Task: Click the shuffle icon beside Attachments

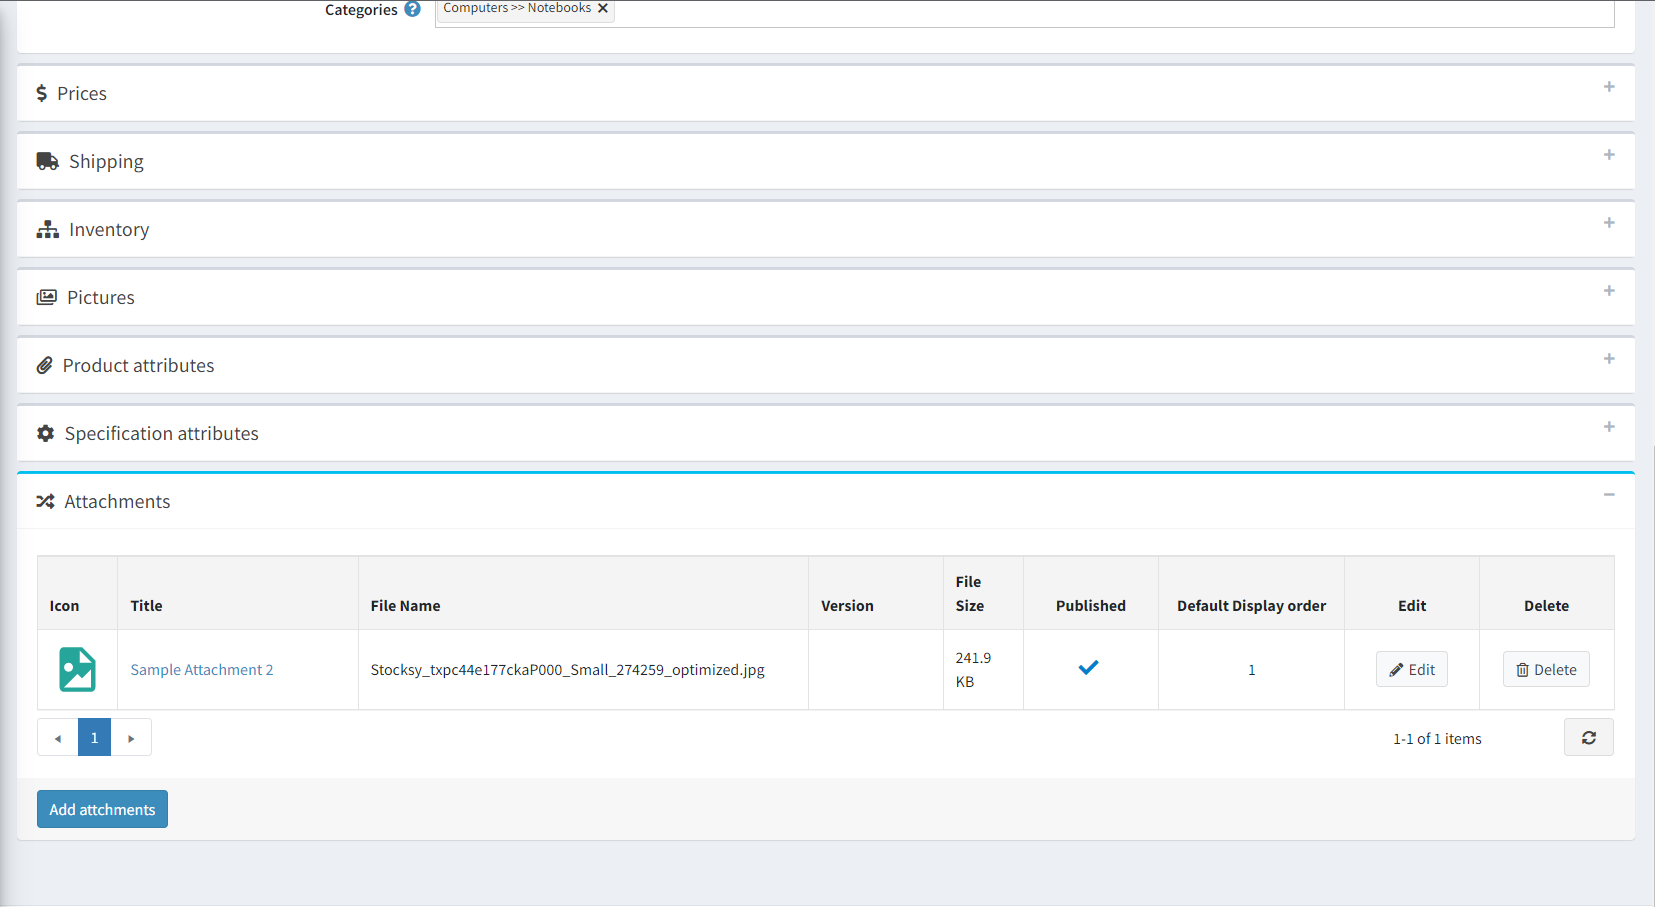Action: [45, 501]
